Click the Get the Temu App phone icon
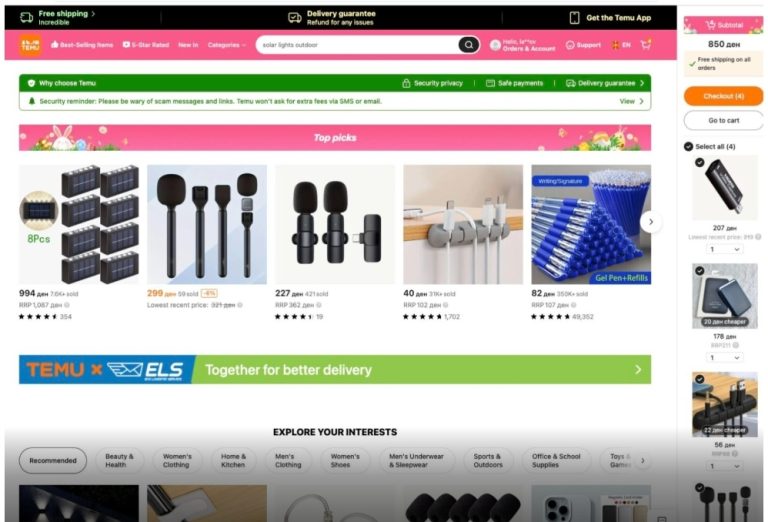 pyautogui.click(x=574, y=18)
